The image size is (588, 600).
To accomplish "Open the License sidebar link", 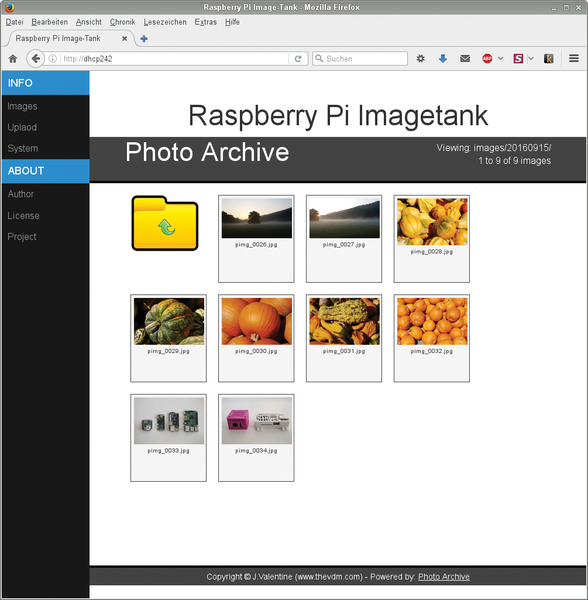I will 23,216.
